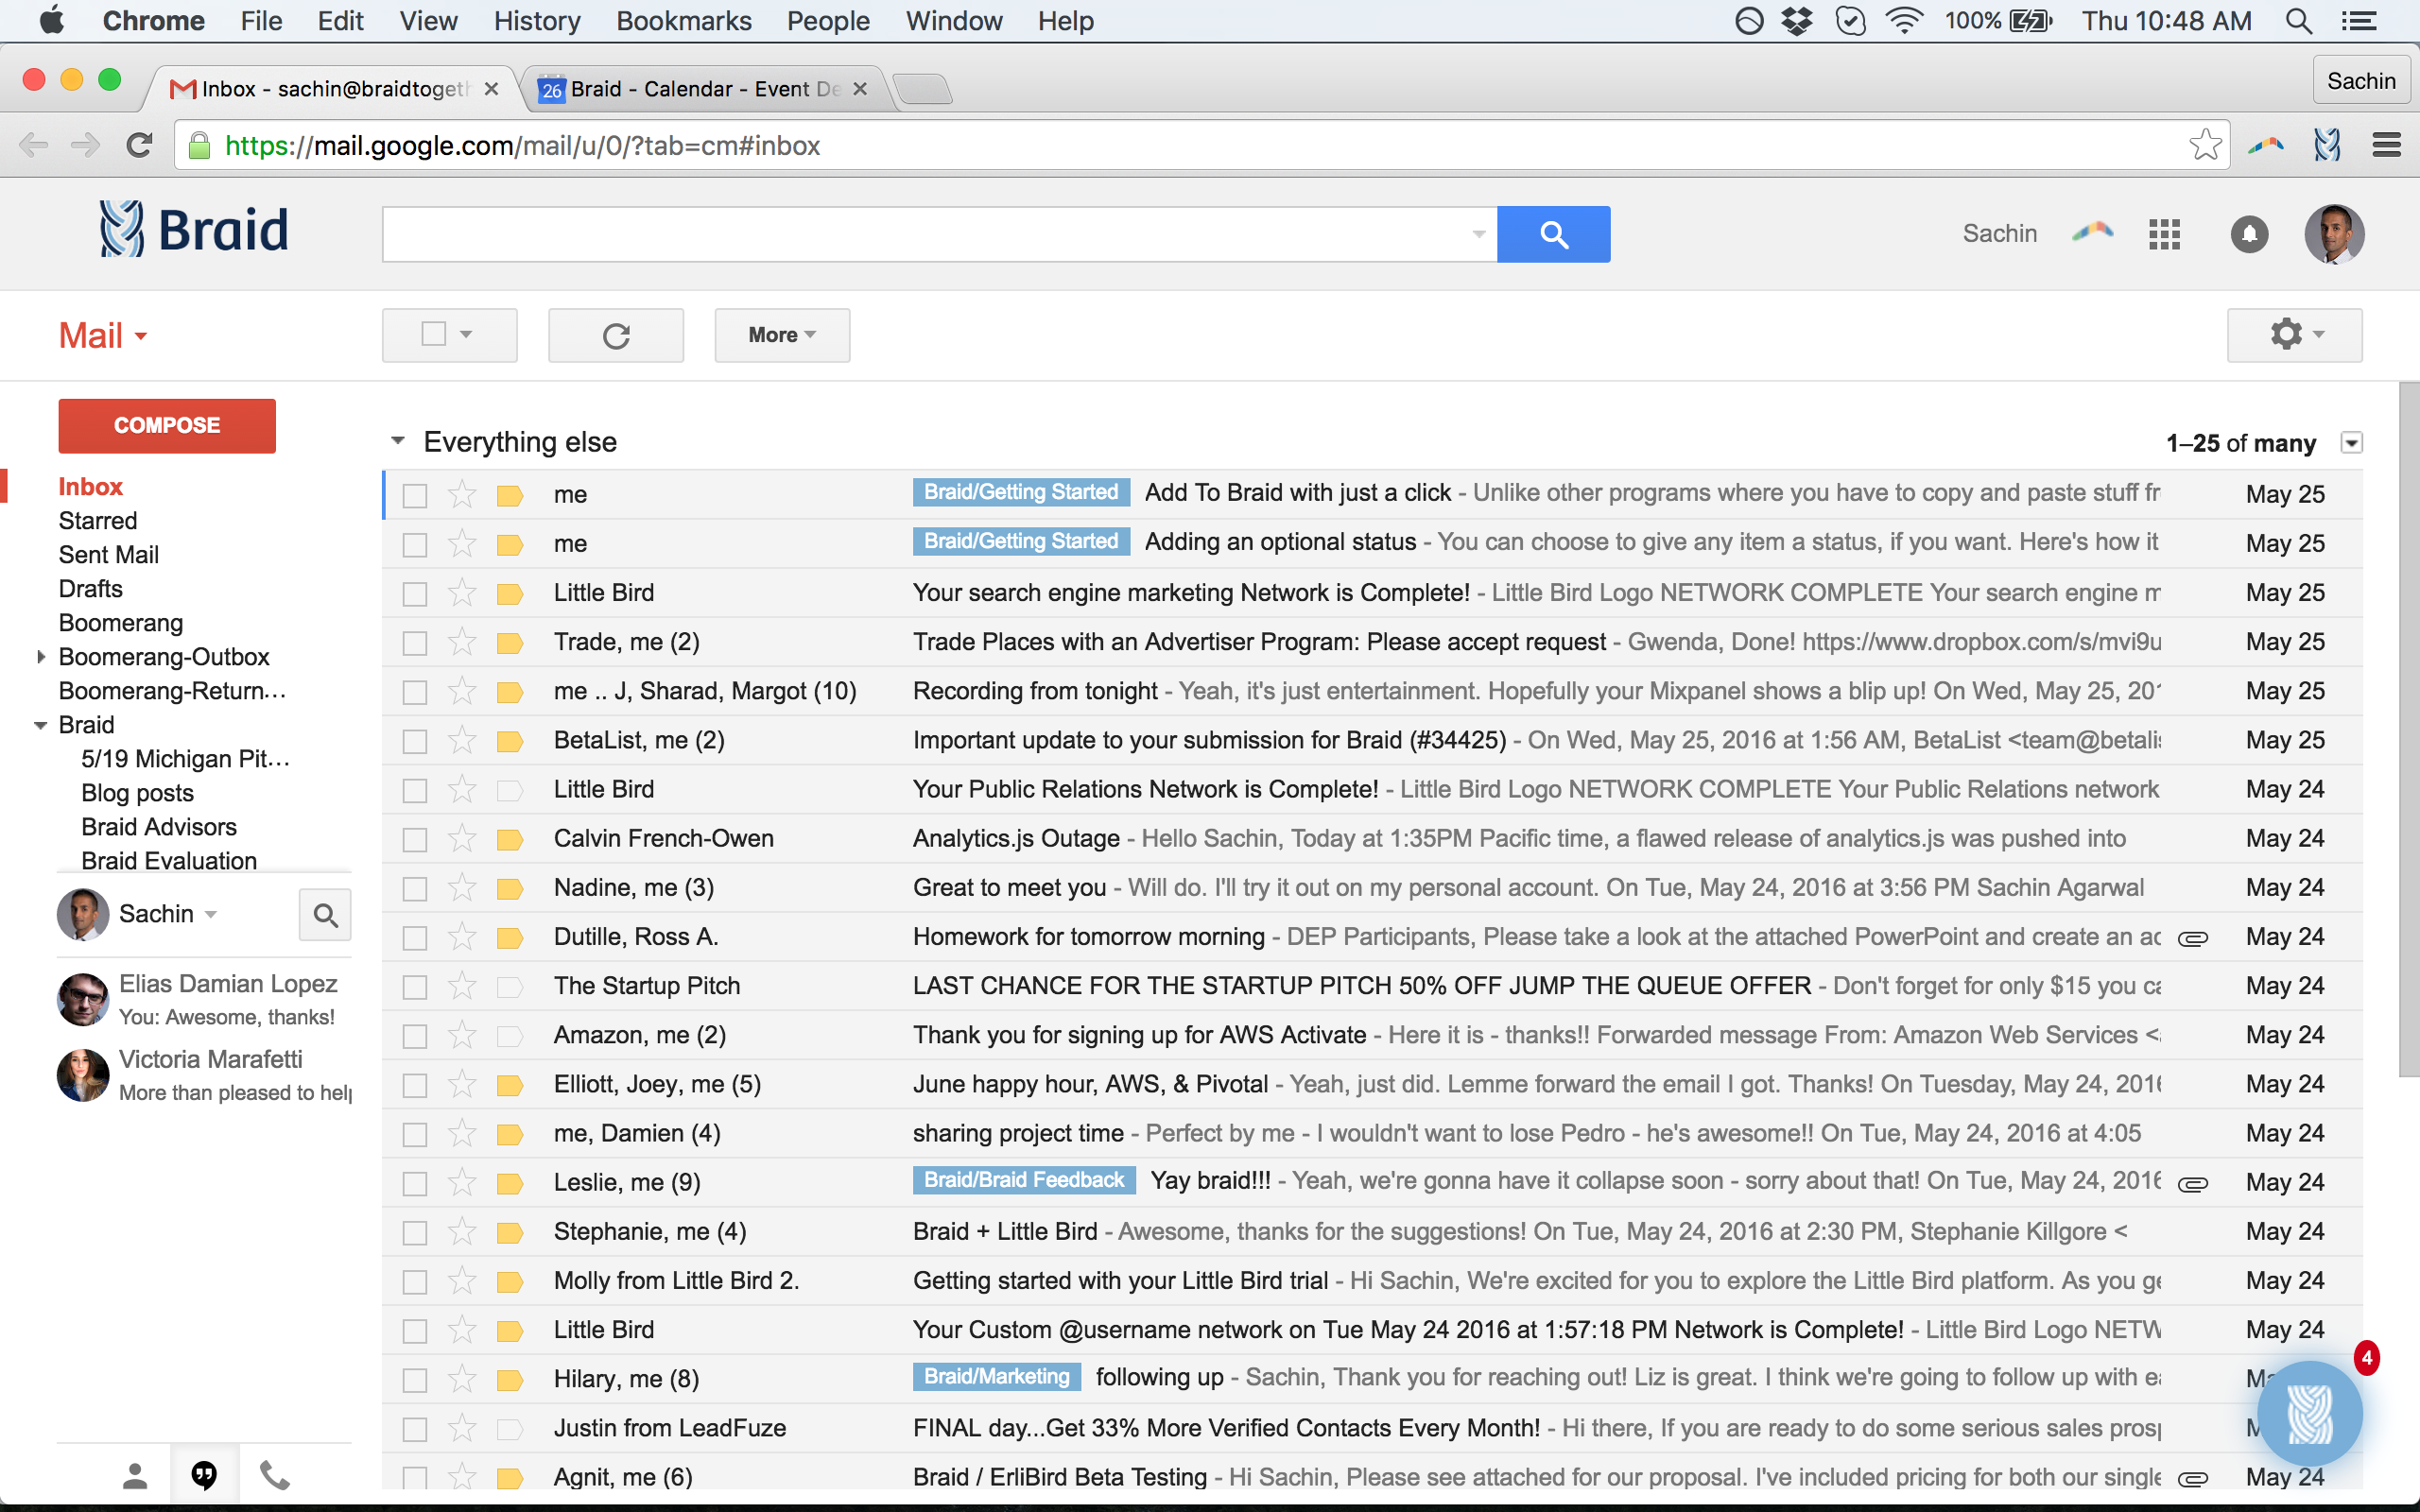Open the More actions dropdown
Screen dimensions: 2420x1512
point(782,335)
